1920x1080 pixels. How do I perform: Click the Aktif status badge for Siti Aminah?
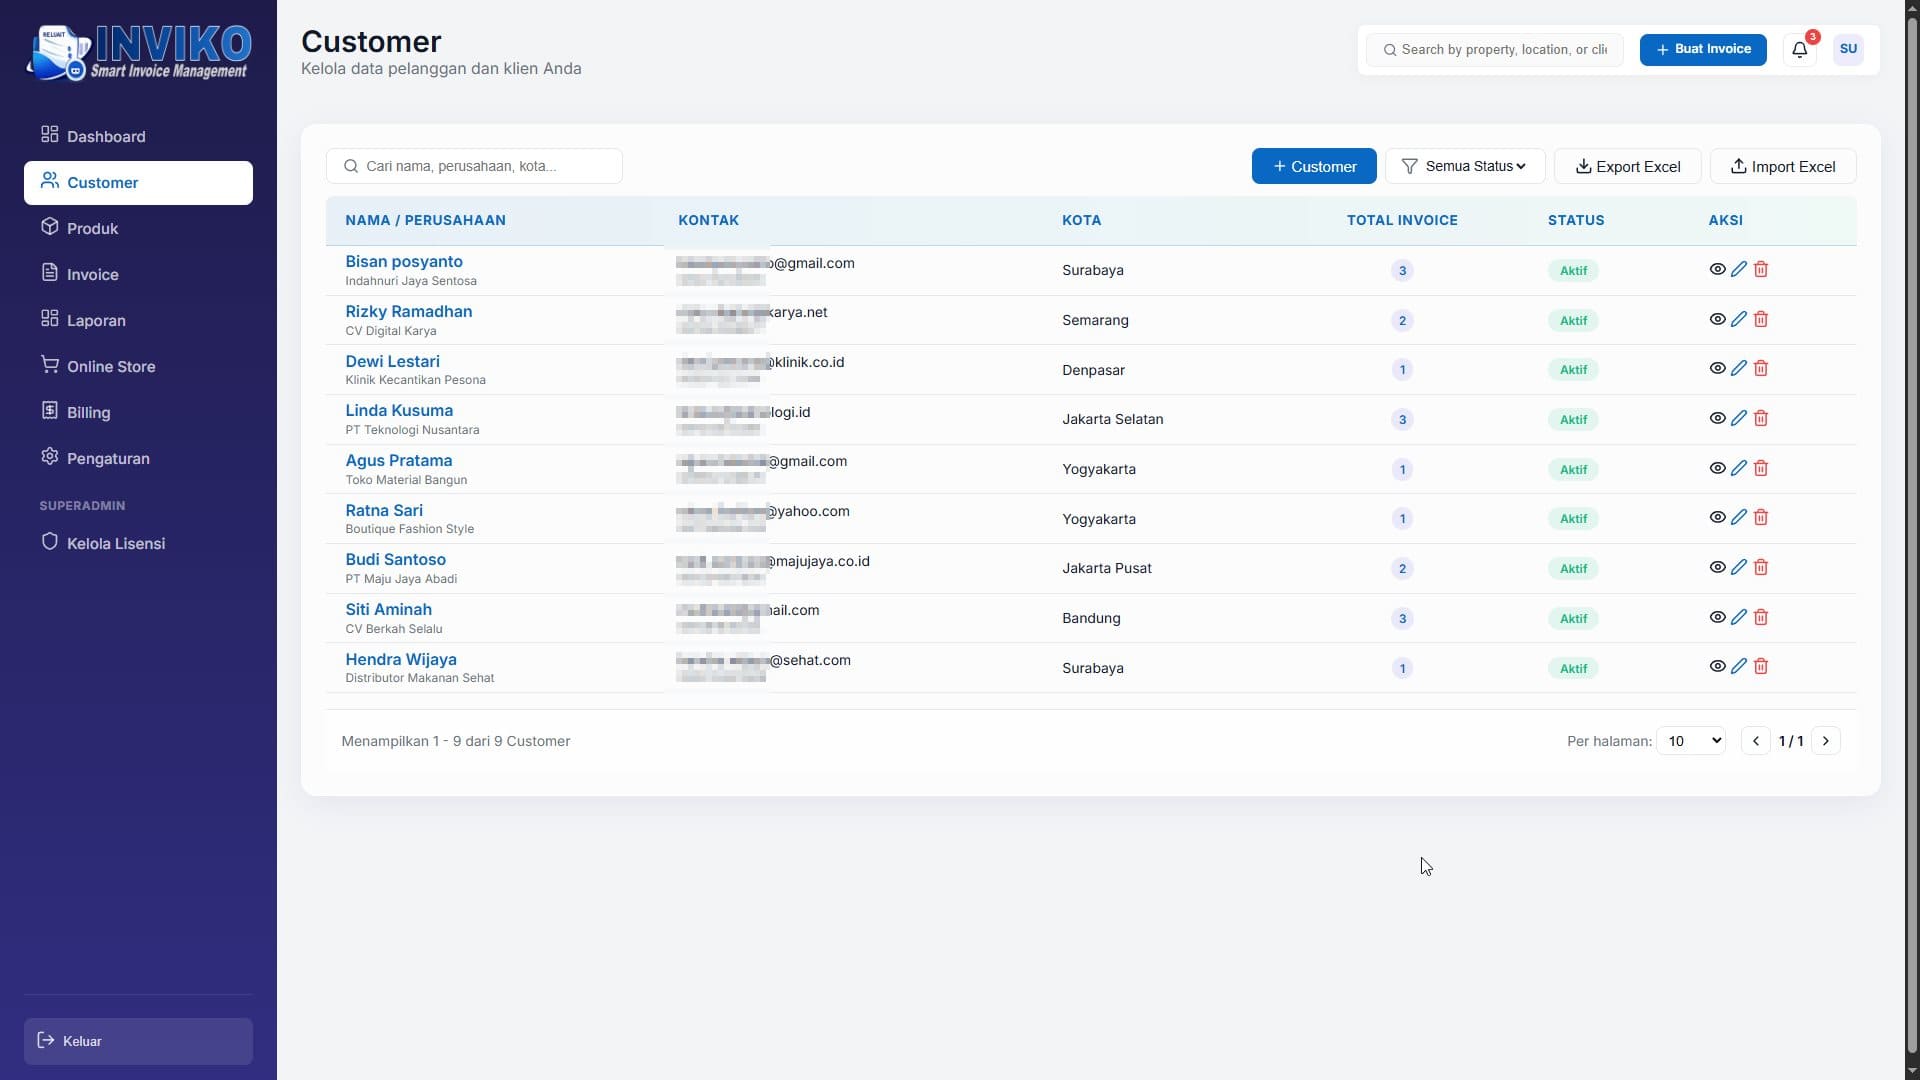click(x=1573, y=618)
